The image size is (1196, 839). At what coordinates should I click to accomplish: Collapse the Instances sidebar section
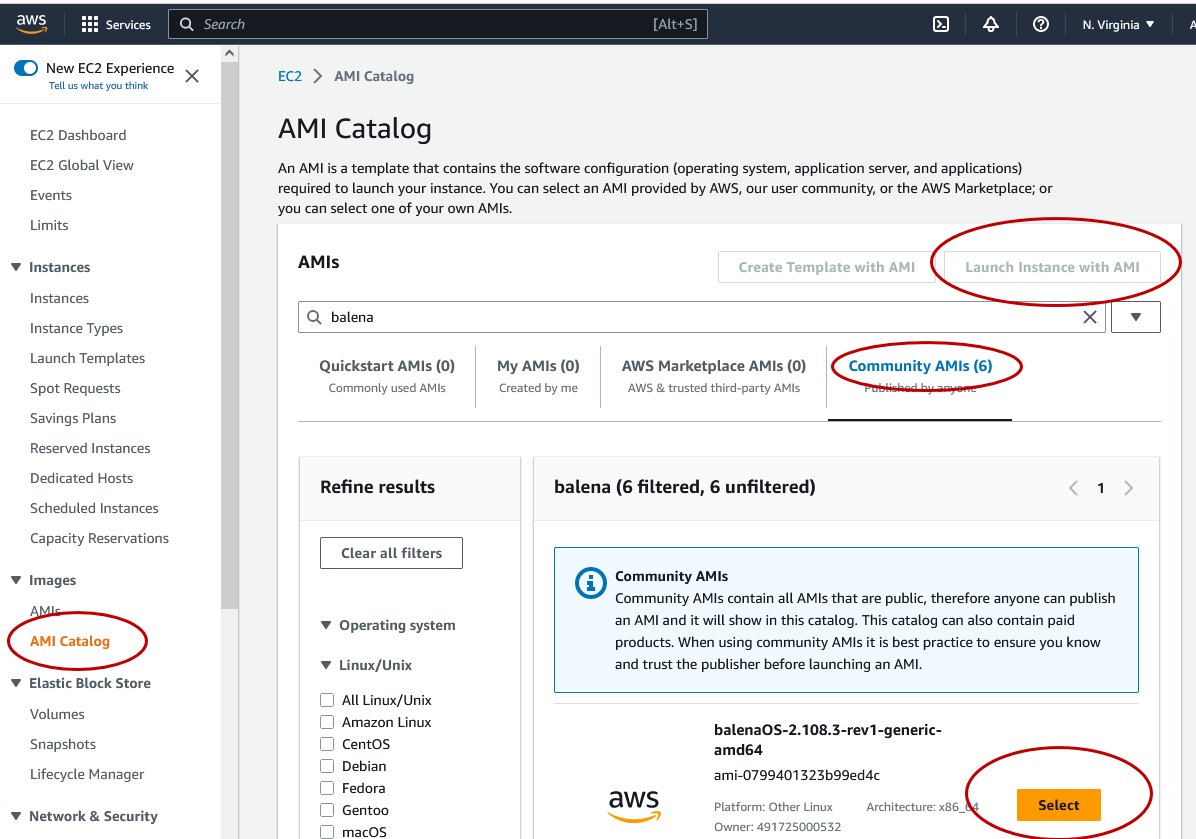(x=16, y=267)
